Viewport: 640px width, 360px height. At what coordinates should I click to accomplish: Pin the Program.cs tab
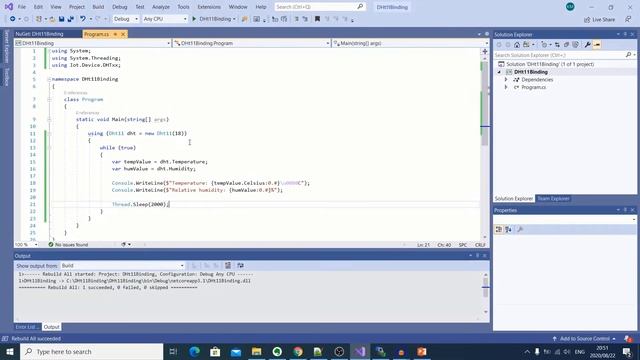pos(115,34)
